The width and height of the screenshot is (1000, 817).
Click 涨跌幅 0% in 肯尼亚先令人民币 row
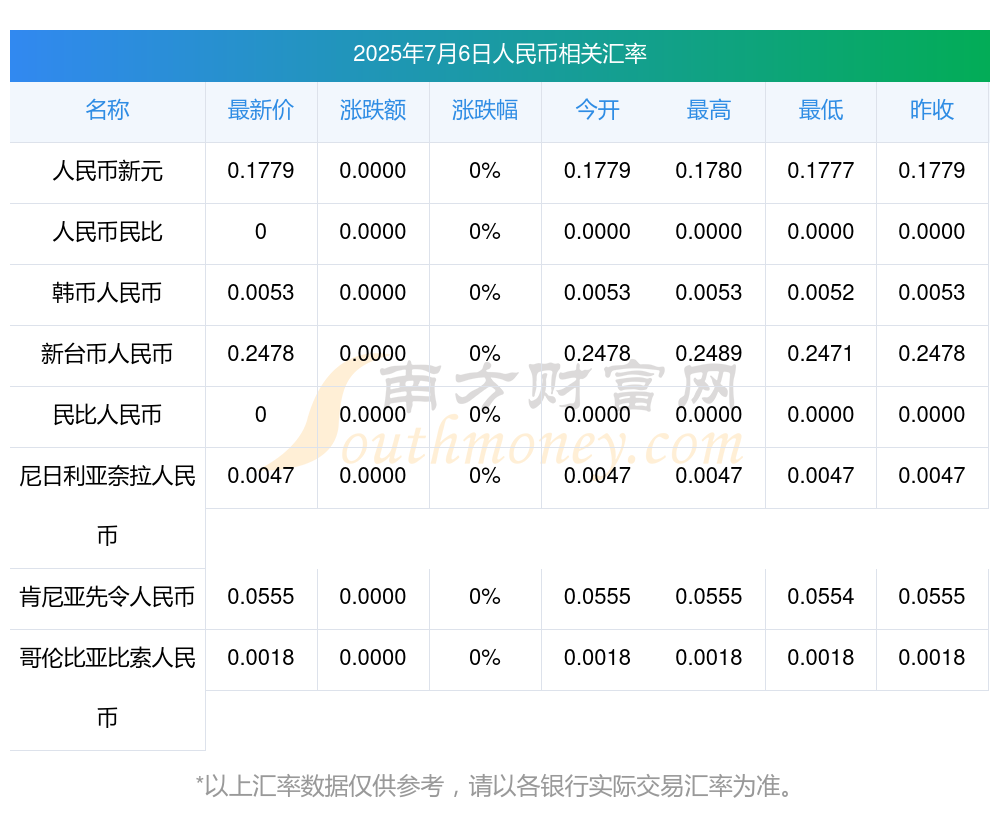click(x=485, y=597)
